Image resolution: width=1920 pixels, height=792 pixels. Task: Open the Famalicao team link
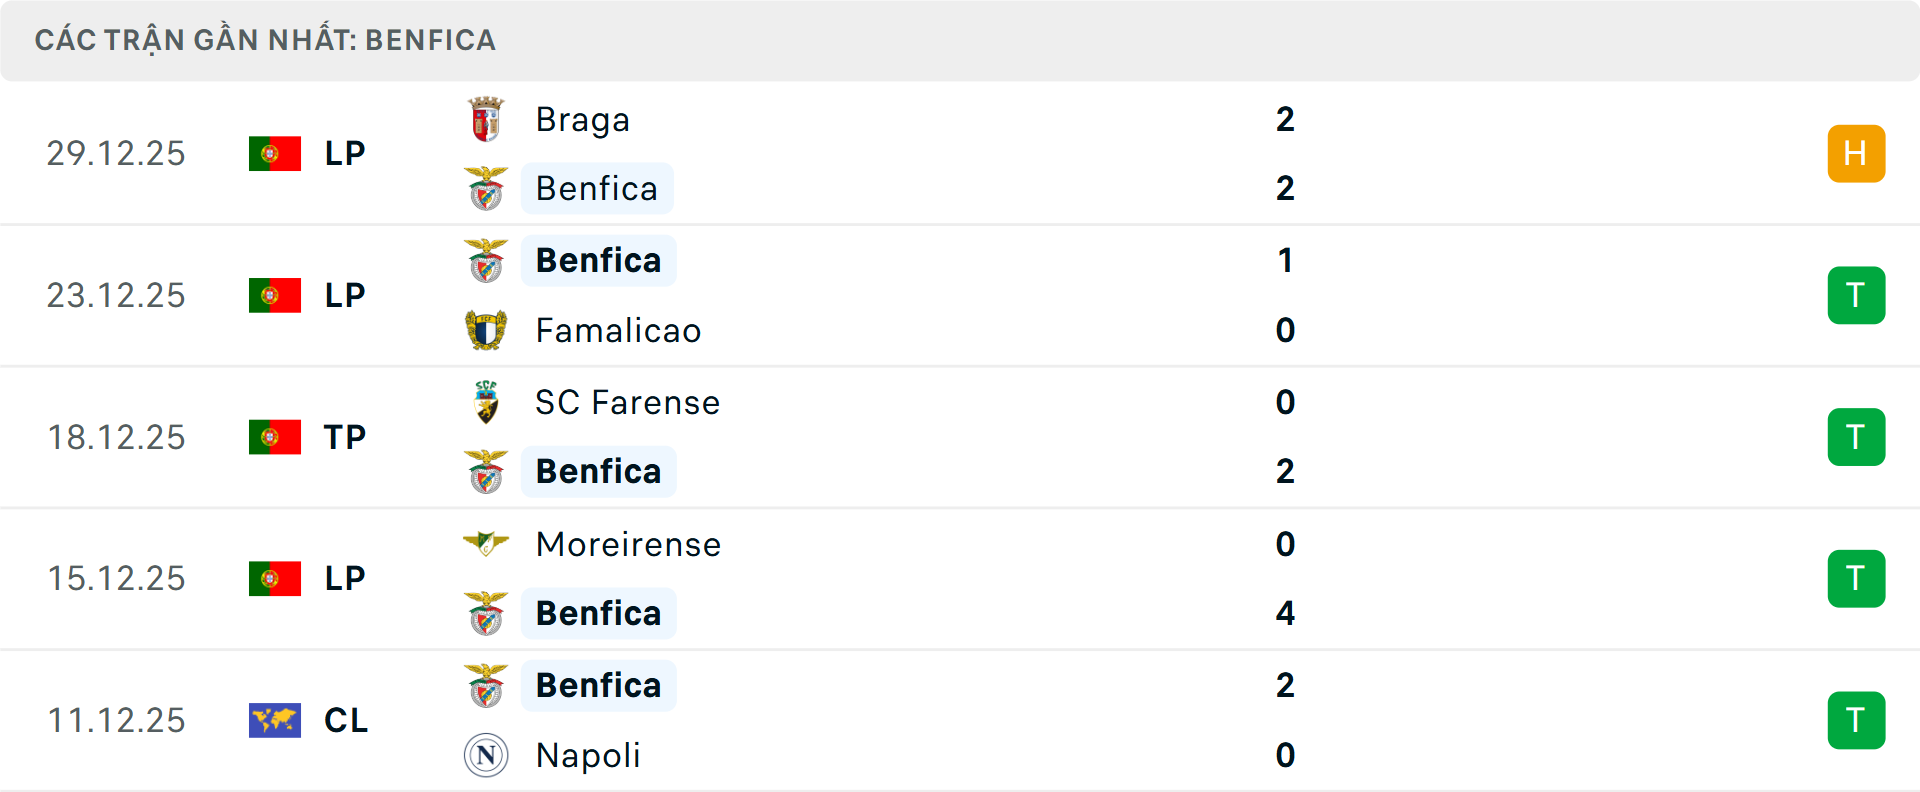618,330
